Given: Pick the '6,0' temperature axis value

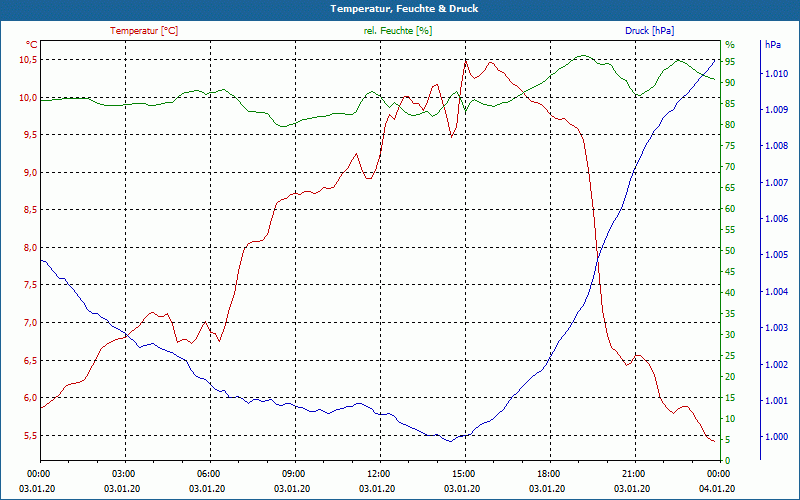Looking at the screenshot, I should click(x=30, y=397).
